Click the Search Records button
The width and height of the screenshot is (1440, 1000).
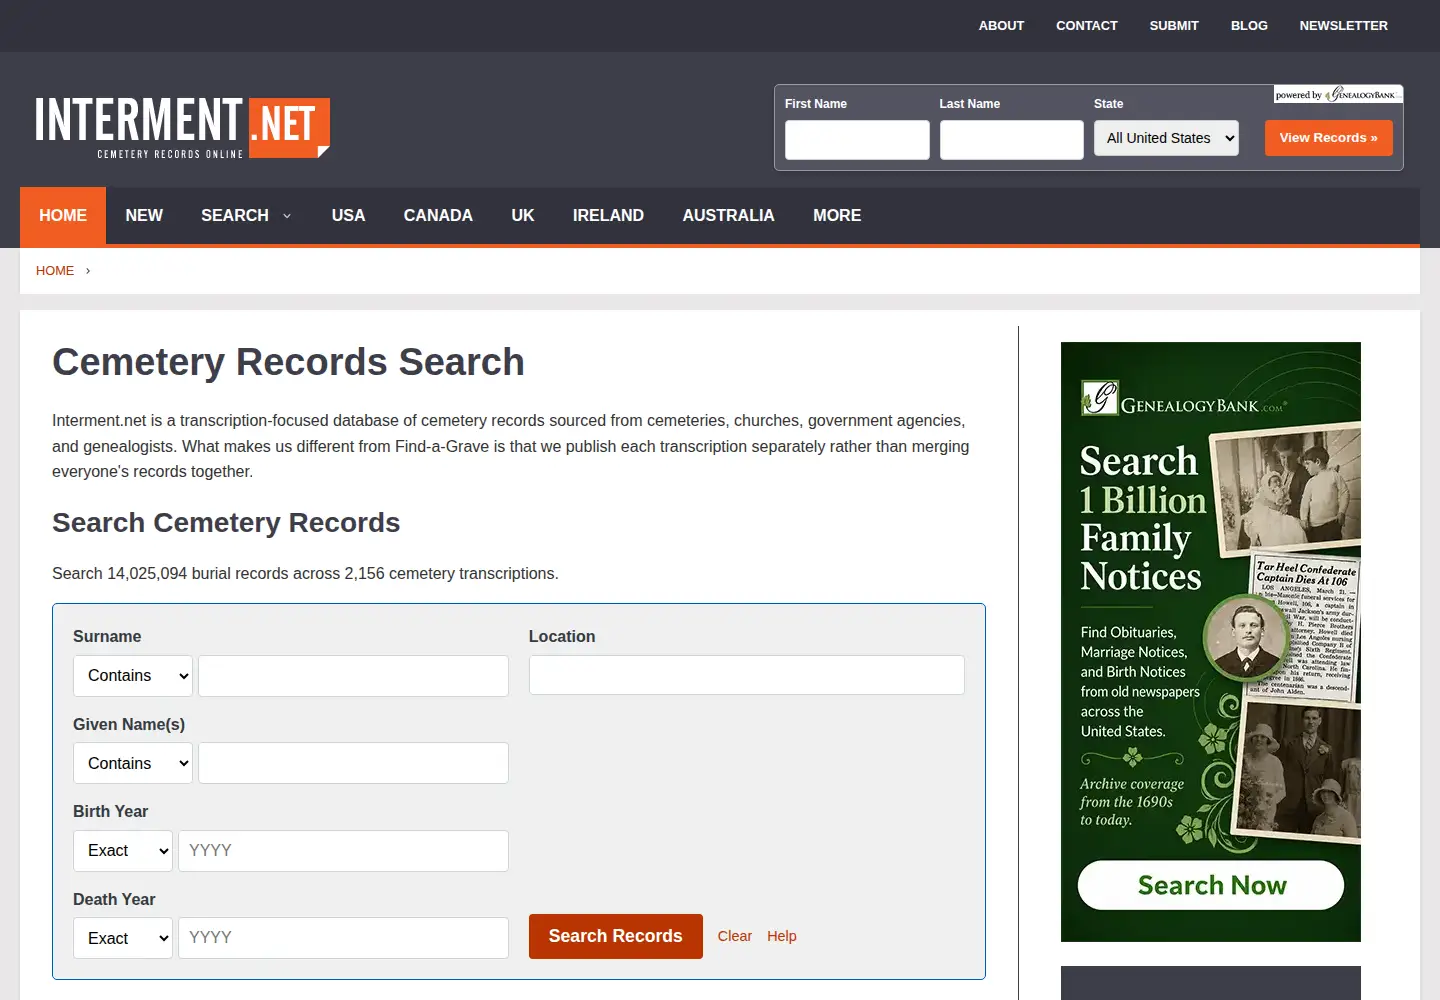615,936
